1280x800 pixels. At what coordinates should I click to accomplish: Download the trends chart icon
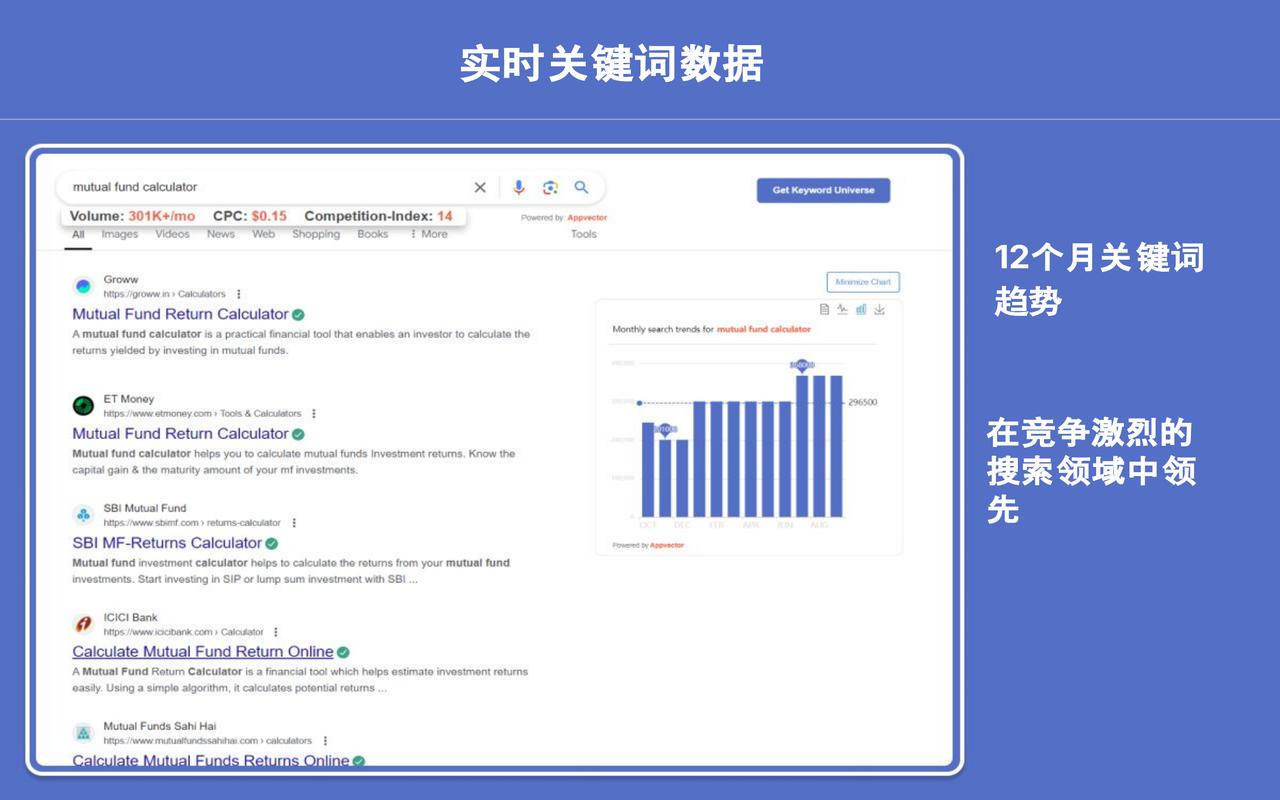click(x=879, y=310)
